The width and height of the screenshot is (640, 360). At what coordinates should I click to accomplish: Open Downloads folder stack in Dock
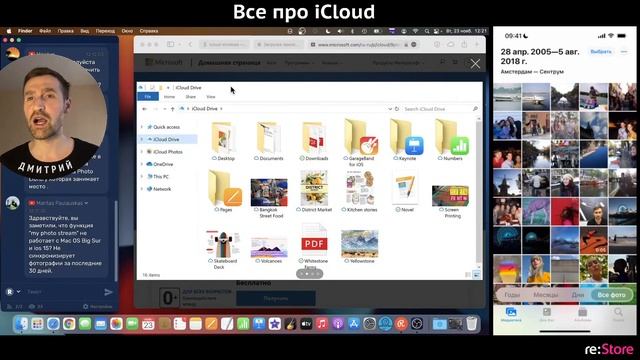(x=440, y=324)
